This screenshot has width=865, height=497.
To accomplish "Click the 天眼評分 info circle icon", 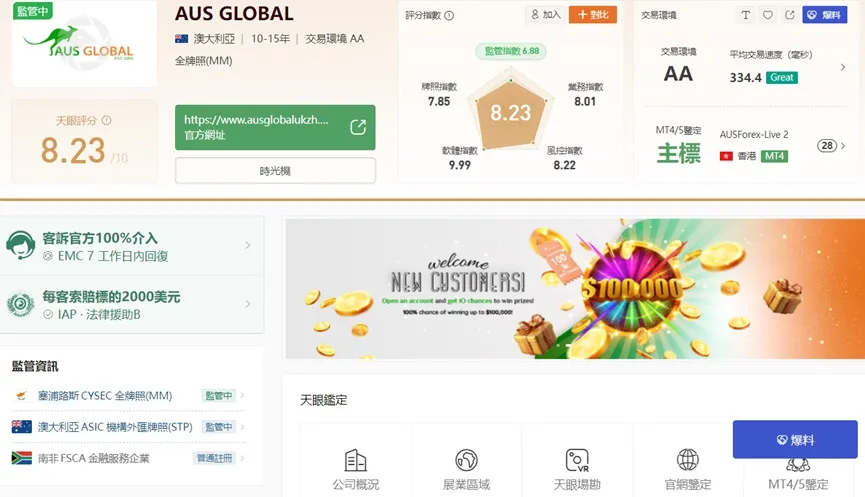I will click(x=106, y=120).
